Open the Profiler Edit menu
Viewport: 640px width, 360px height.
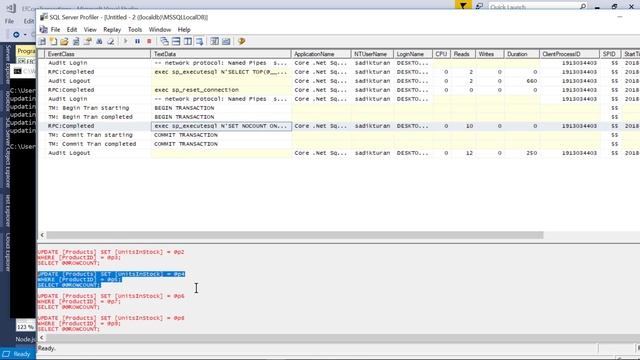(72, 30)
